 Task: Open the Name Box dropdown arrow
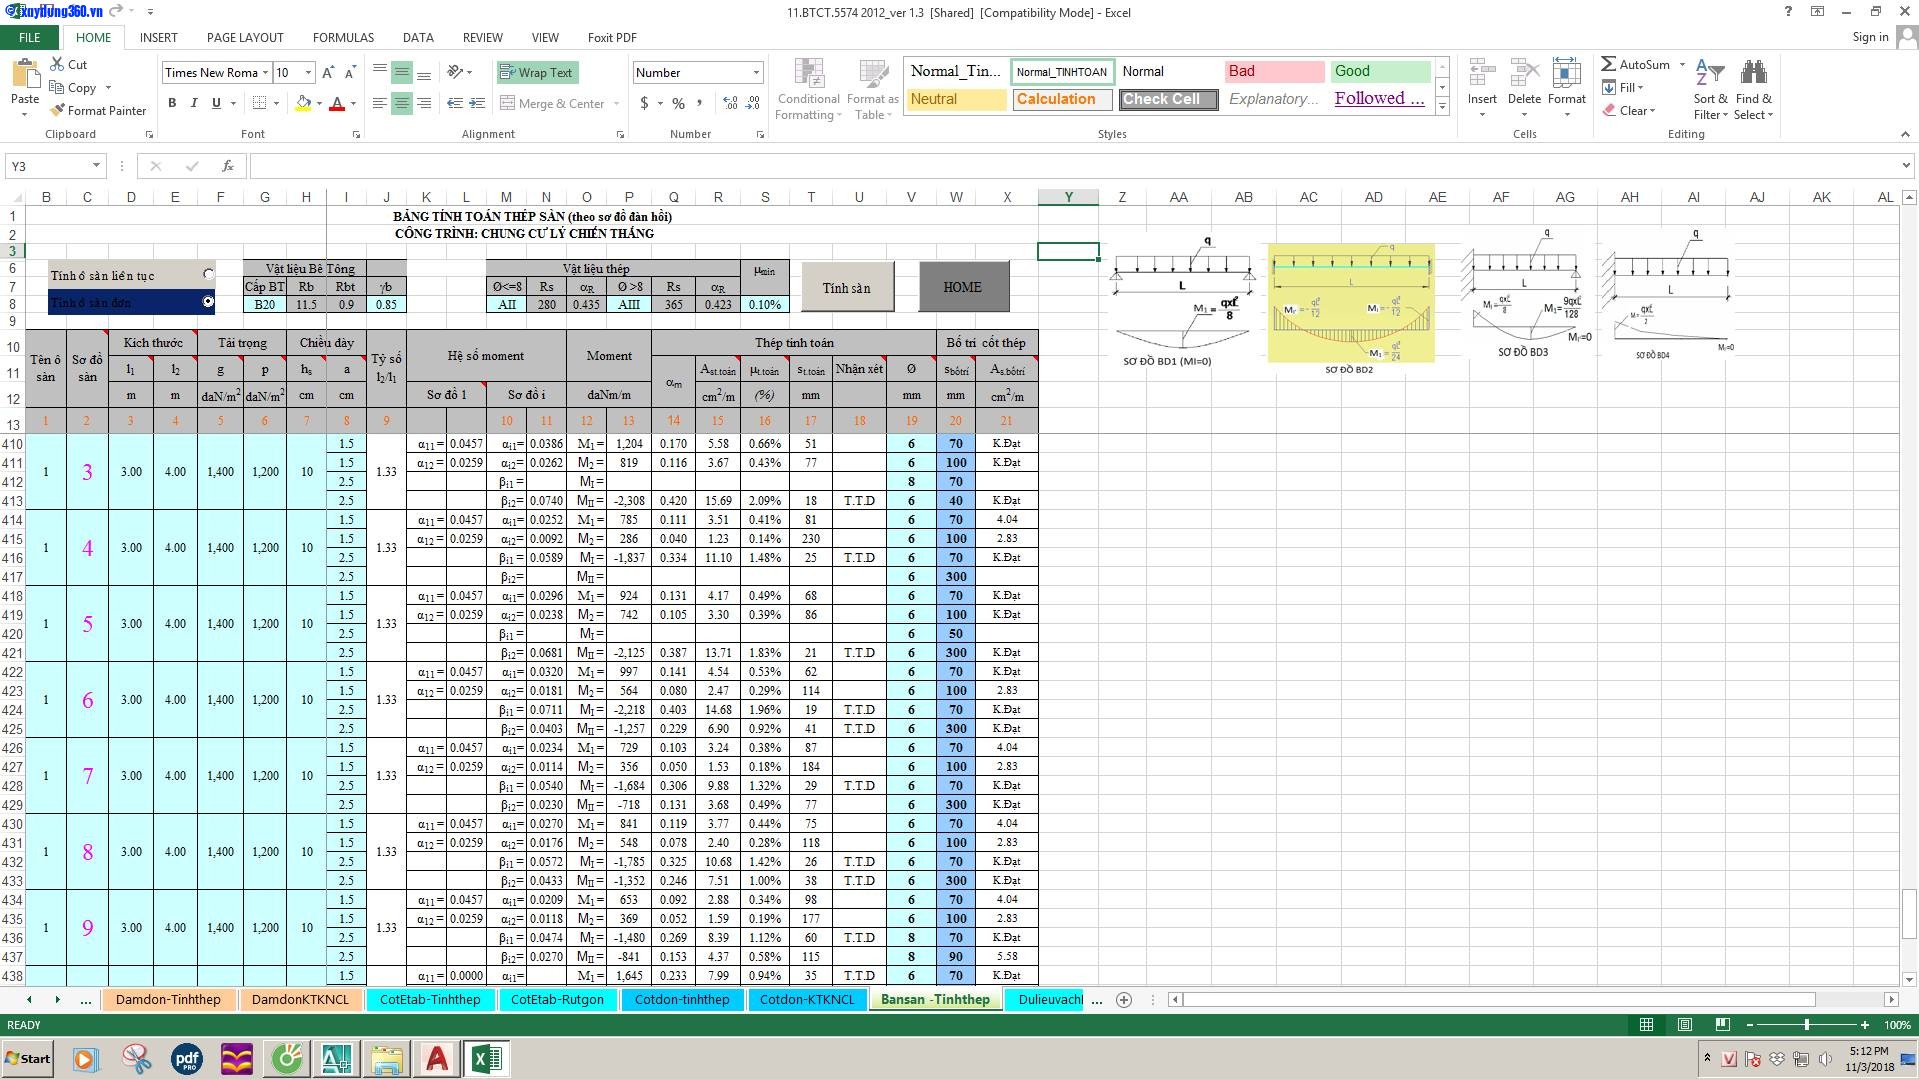point(96,166)
